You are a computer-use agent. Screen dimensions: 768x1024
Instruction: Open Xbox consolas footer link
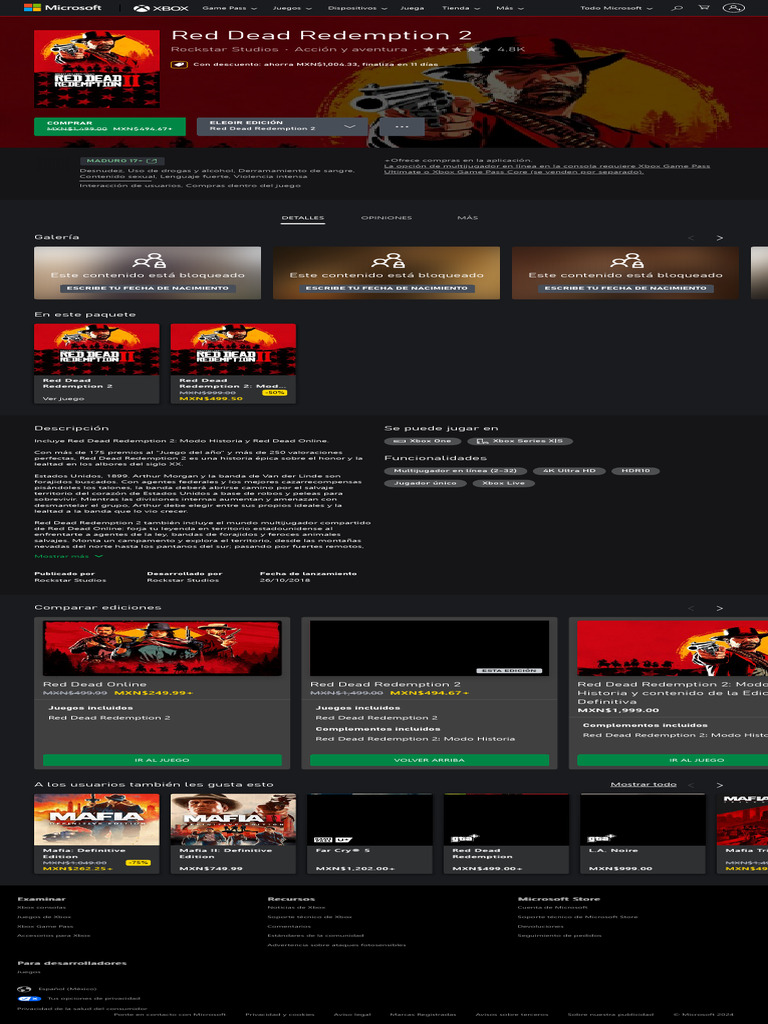point(42,908)
